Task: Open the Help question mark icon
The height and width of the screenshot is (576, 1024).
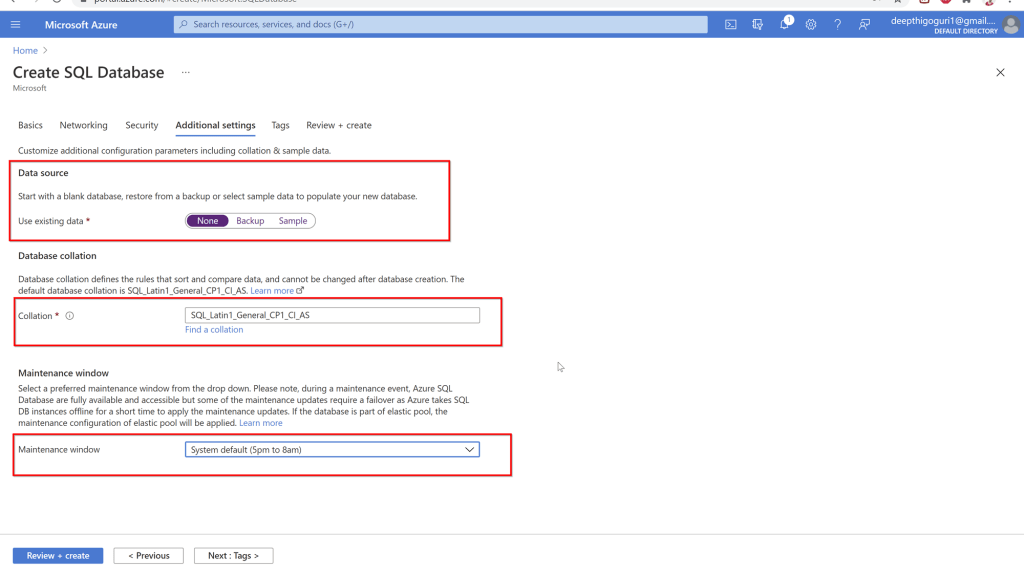Action: (x=837, y=24)
